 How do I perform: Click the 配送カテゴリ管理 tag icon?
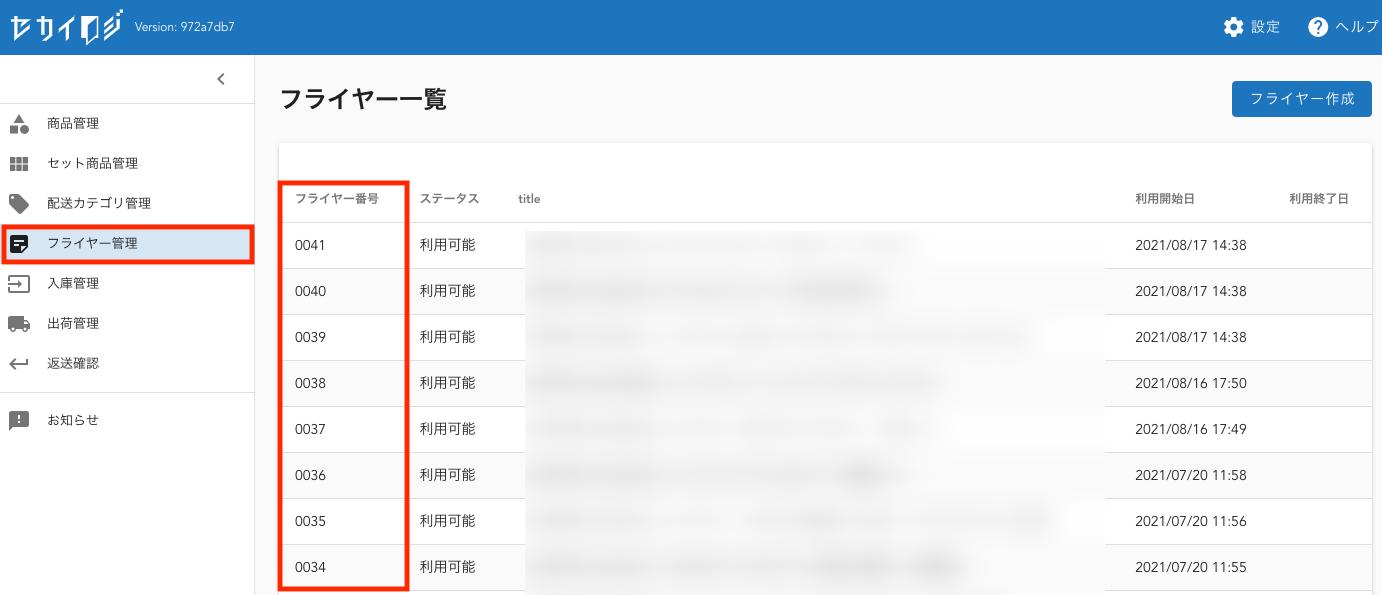click(19, 204)
